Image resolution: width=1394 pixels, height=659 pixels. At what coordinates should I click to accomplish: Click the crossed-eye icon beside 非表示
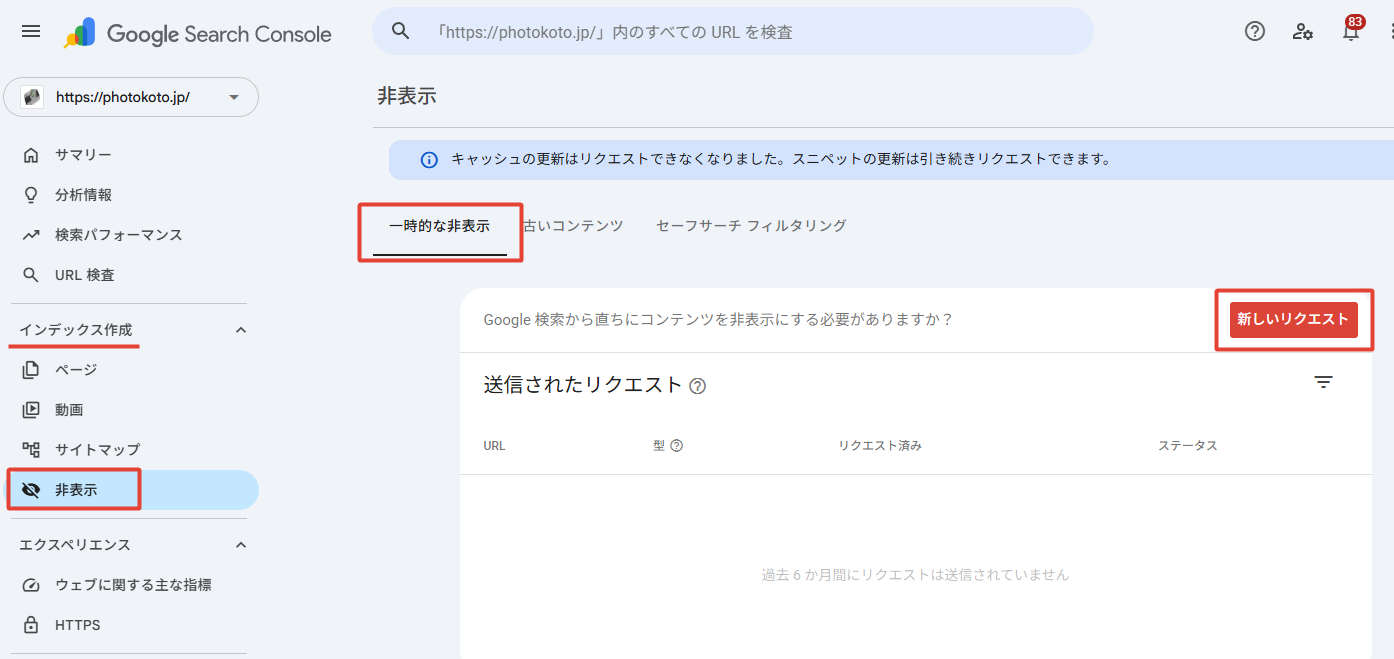click(x=31, y=490)
